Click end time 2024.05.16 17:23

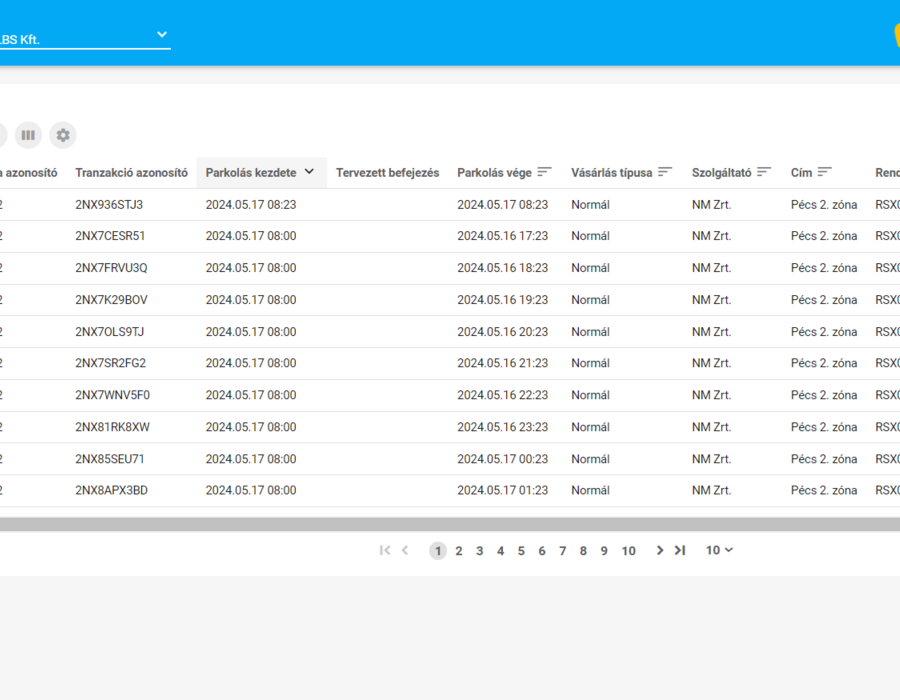click(503, 236)
